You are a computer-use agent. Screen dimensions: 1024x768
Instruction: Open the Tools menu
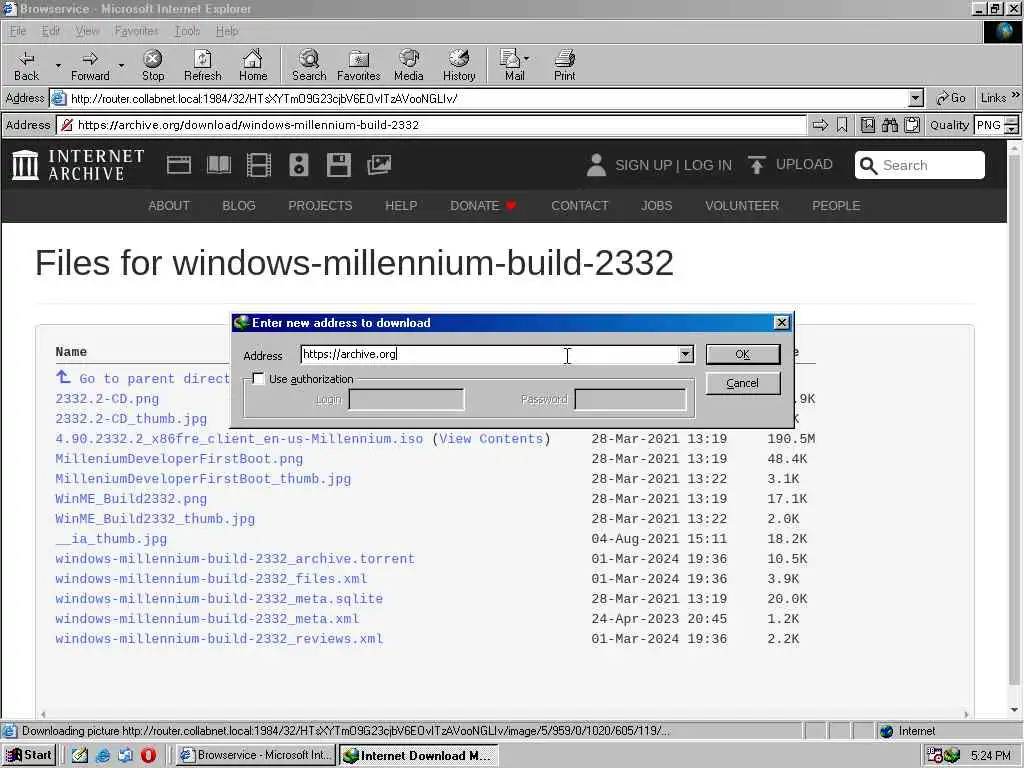(187, 31)
